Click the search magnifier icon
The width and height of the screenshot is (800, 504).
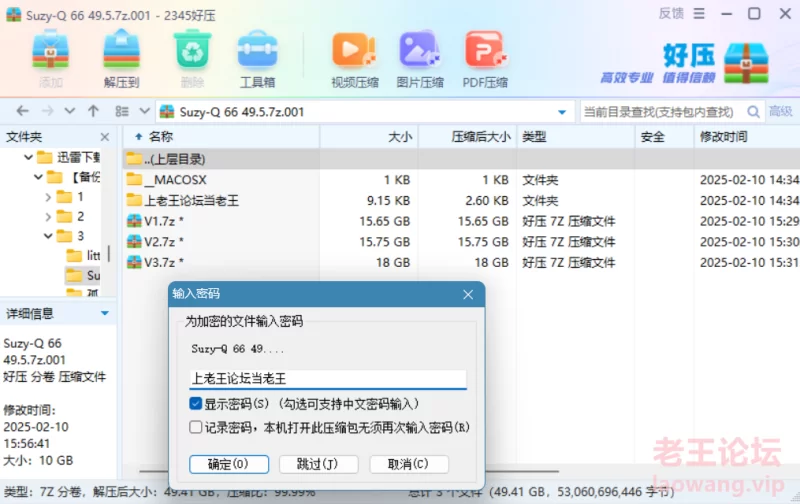(x=754, y=112)
